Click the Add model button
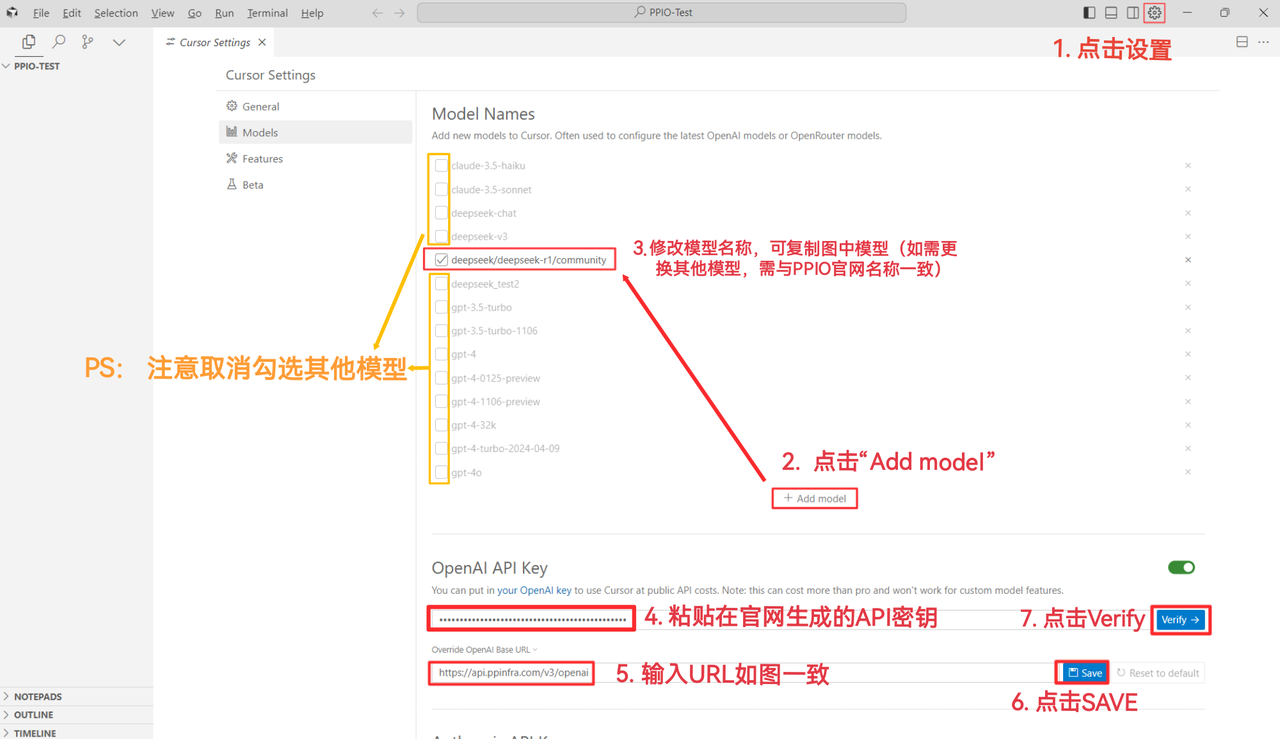This screenshot has width=1280, height=739. (x=814, y=498)
